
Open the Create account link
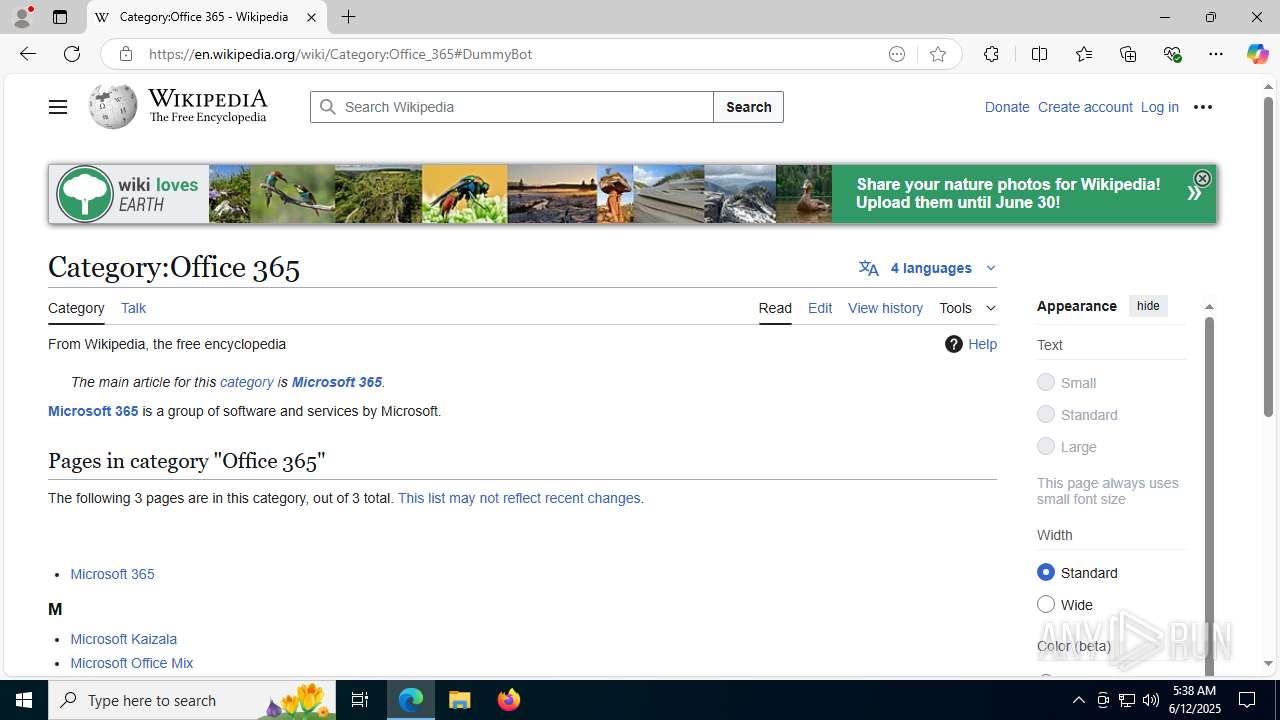[1085, 107]
